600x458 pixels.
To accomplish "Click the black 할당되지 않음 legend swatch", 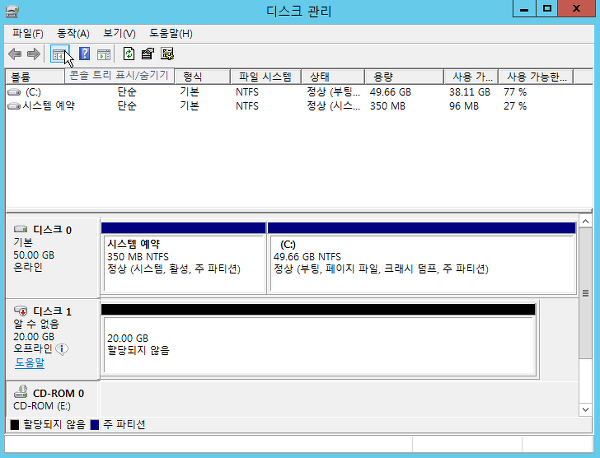I will [15, 425].
